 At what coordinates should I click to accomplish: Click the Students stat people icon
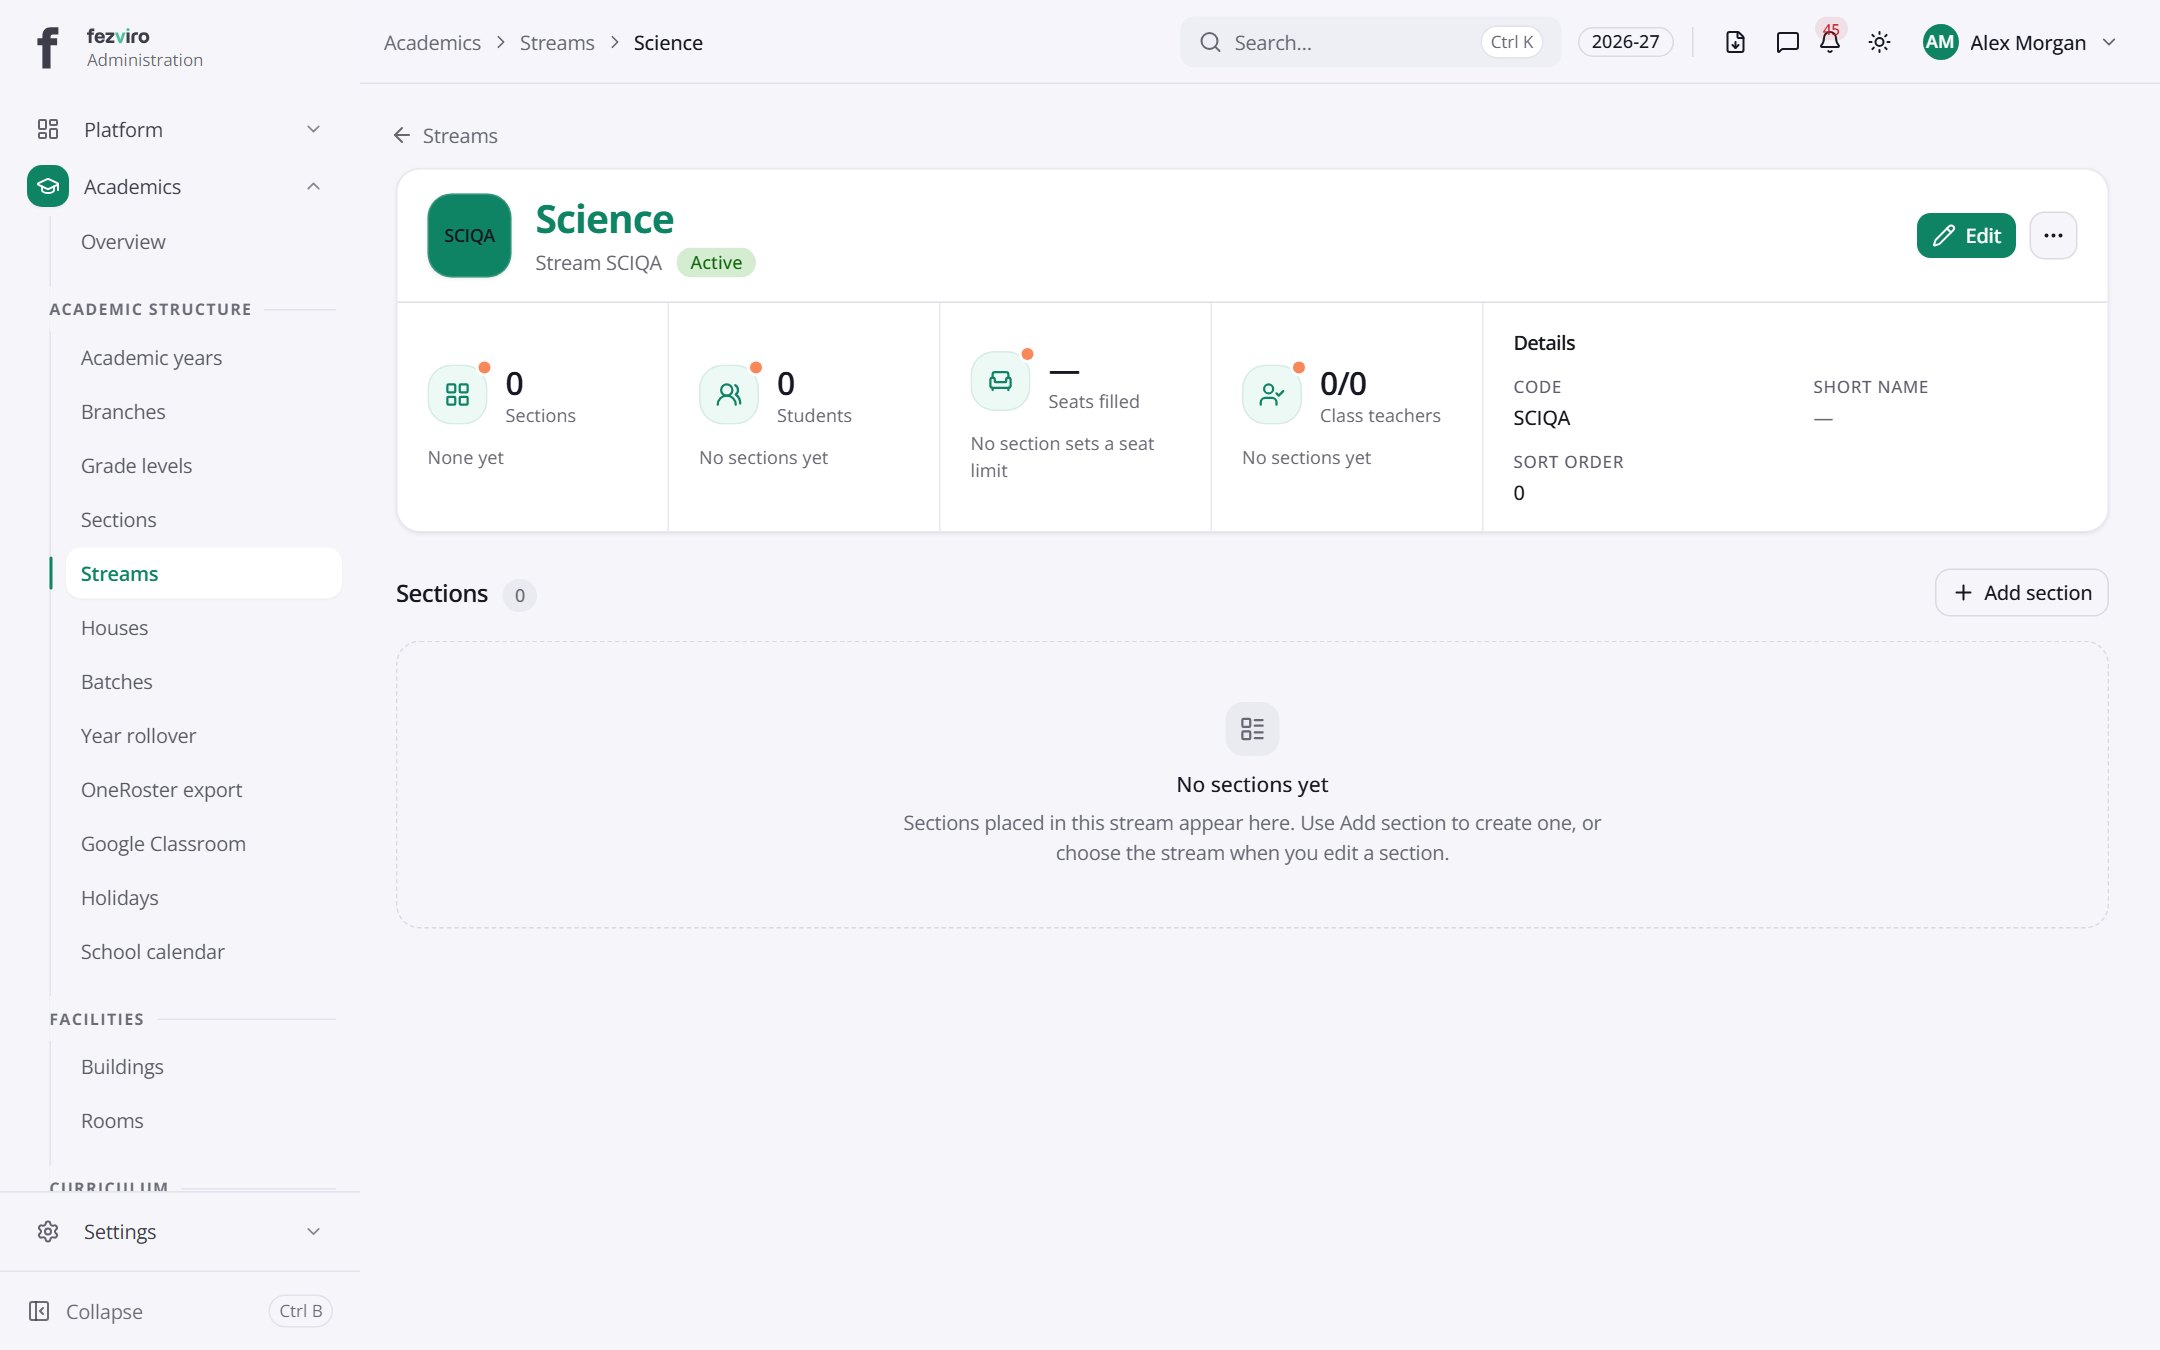coord(729,394)
